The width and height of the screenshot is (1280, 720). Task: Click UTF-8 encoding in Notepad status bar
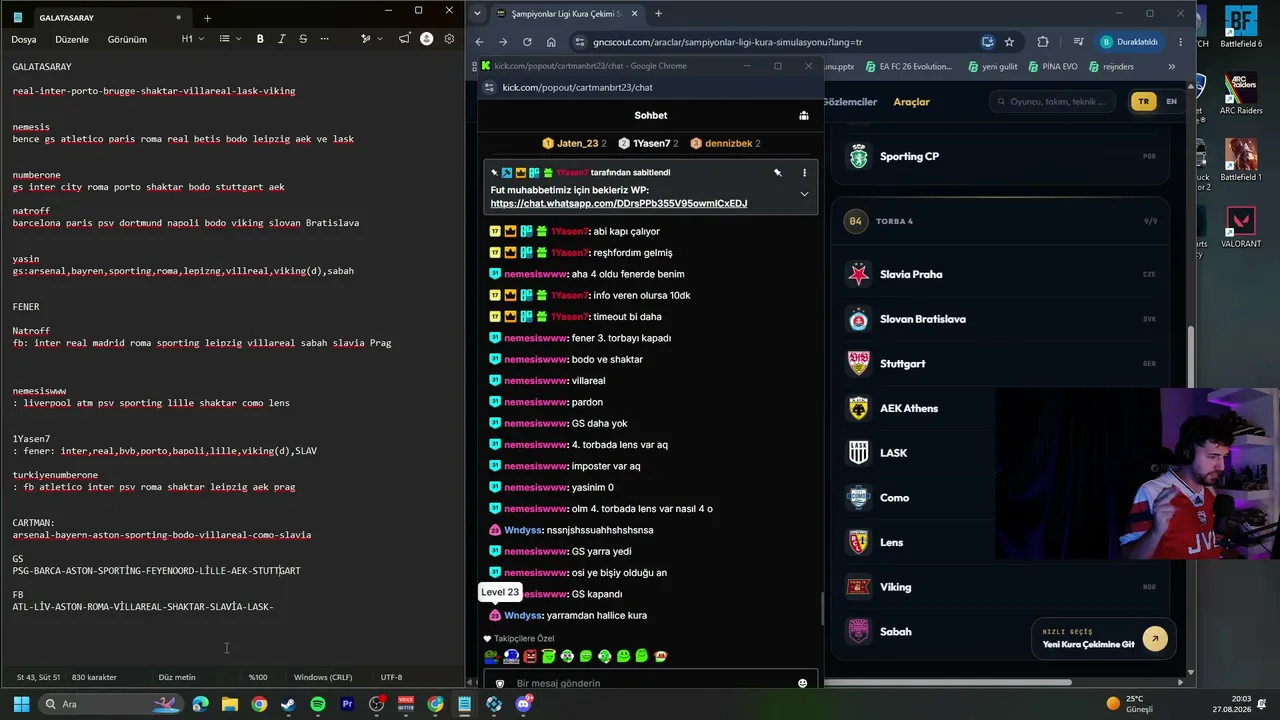391,677
